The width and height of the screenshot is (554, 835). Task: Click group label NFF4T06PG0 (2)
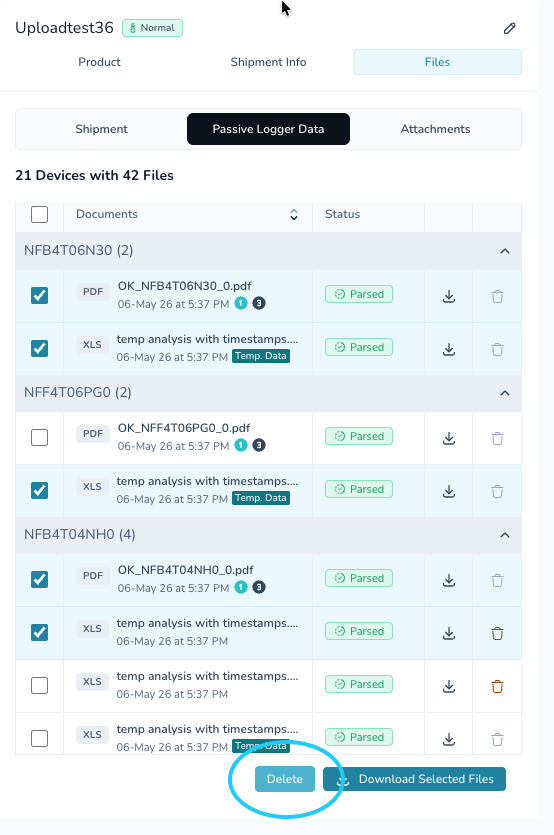(78, 392)
